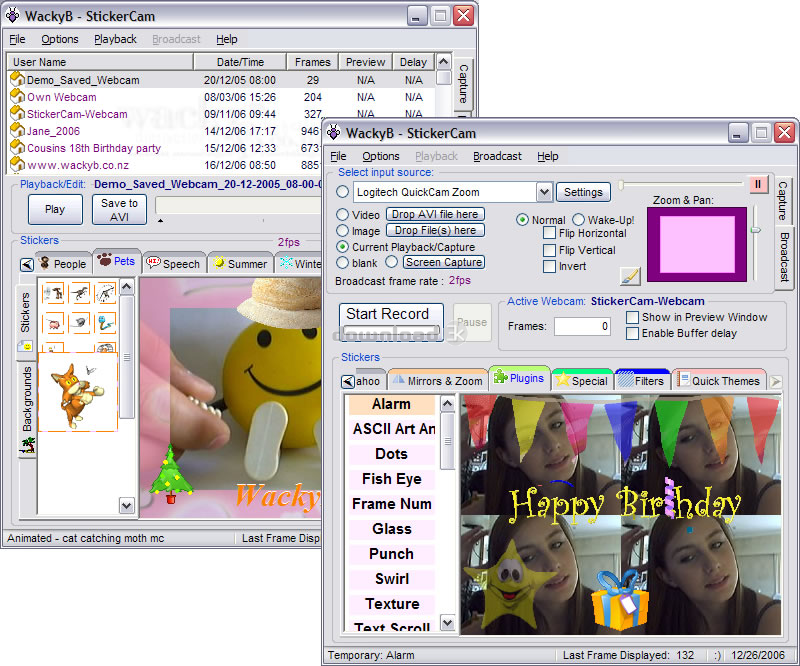This screenshot has width=800, height=666.
Task: Select the Normal radio button
Action: 522,219
